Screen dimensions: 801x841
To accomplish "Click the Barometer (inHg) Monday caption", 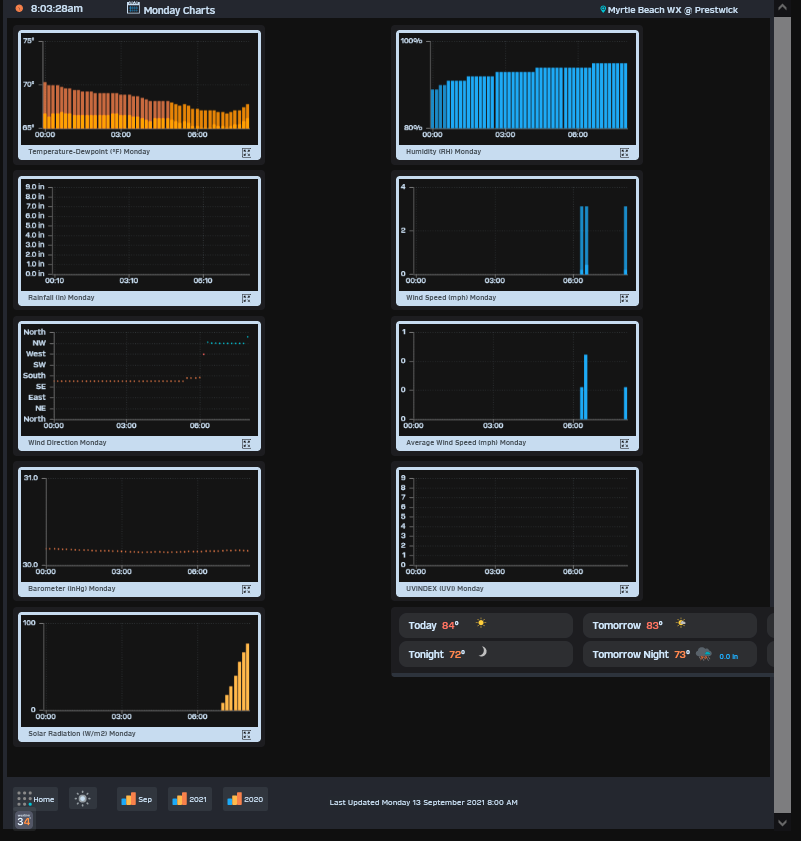I will [72, 588].
